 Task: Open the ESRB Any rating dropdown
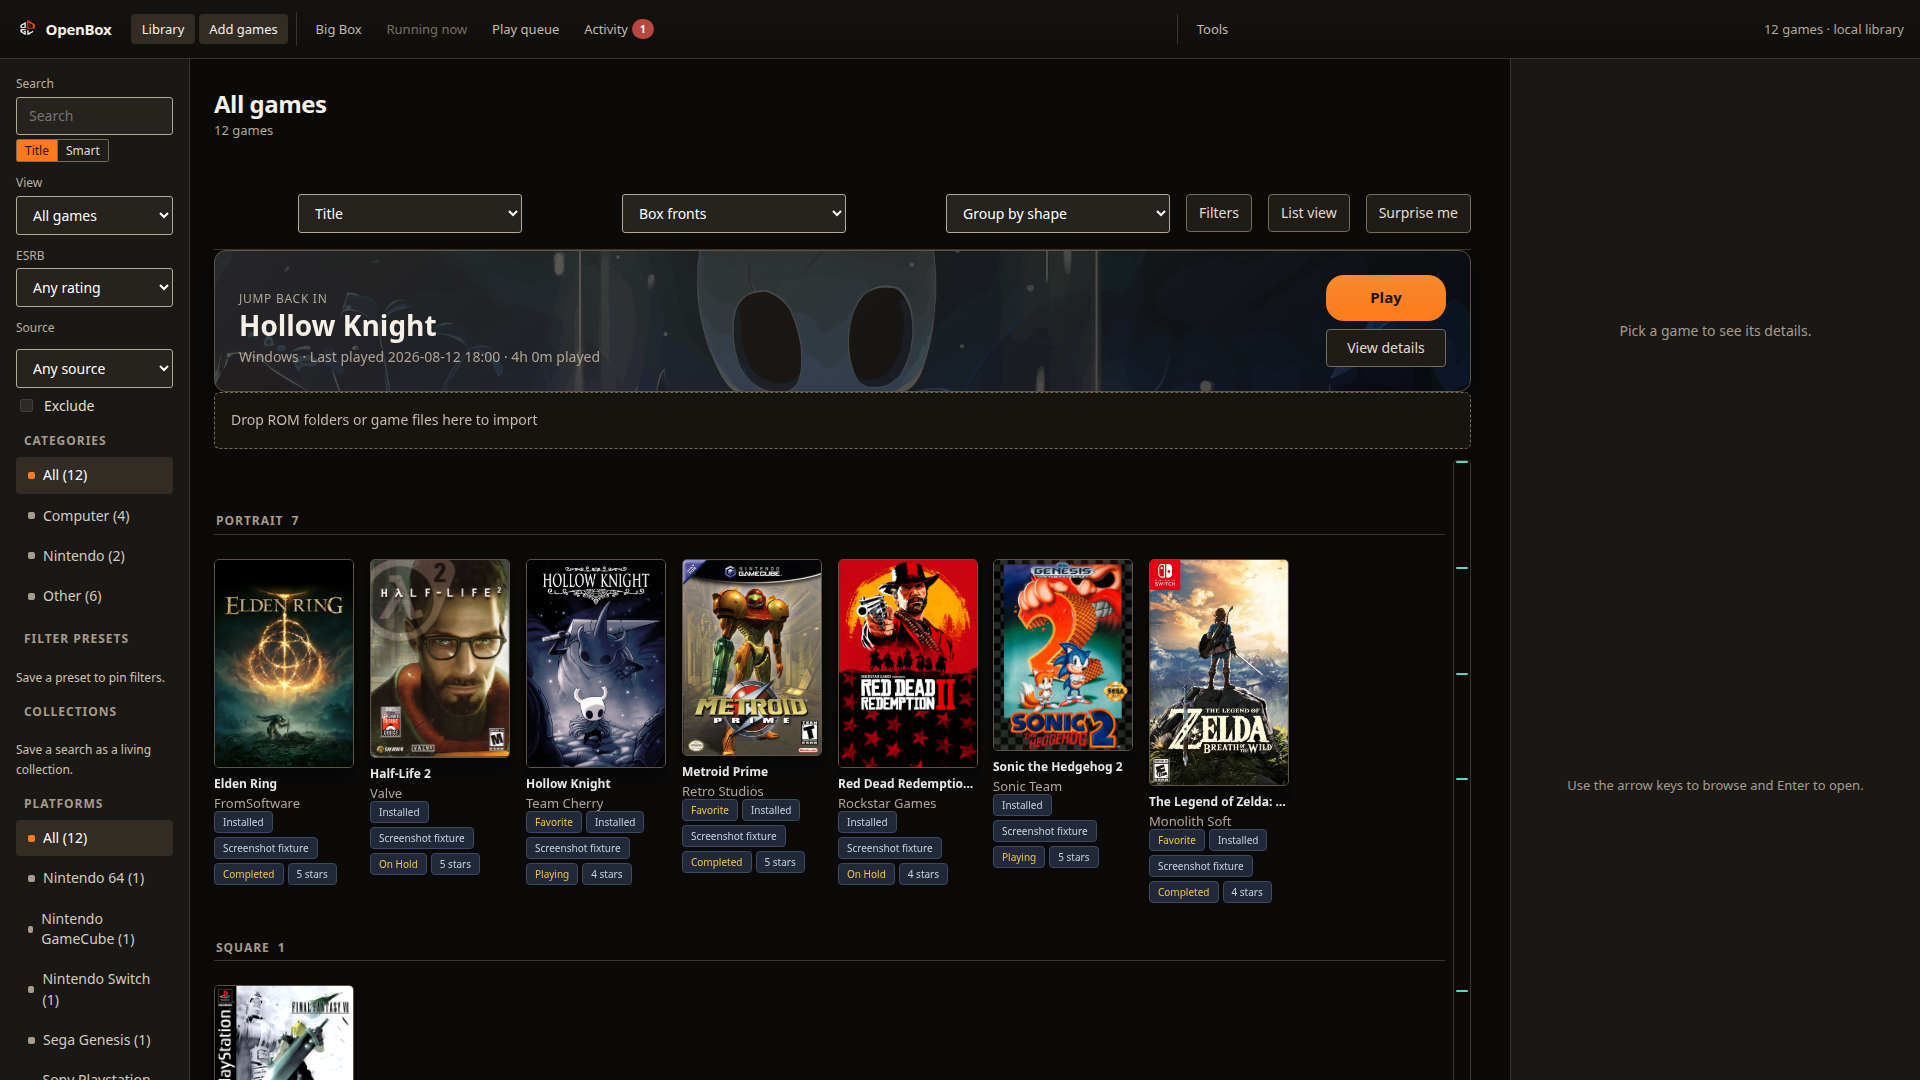94,288
